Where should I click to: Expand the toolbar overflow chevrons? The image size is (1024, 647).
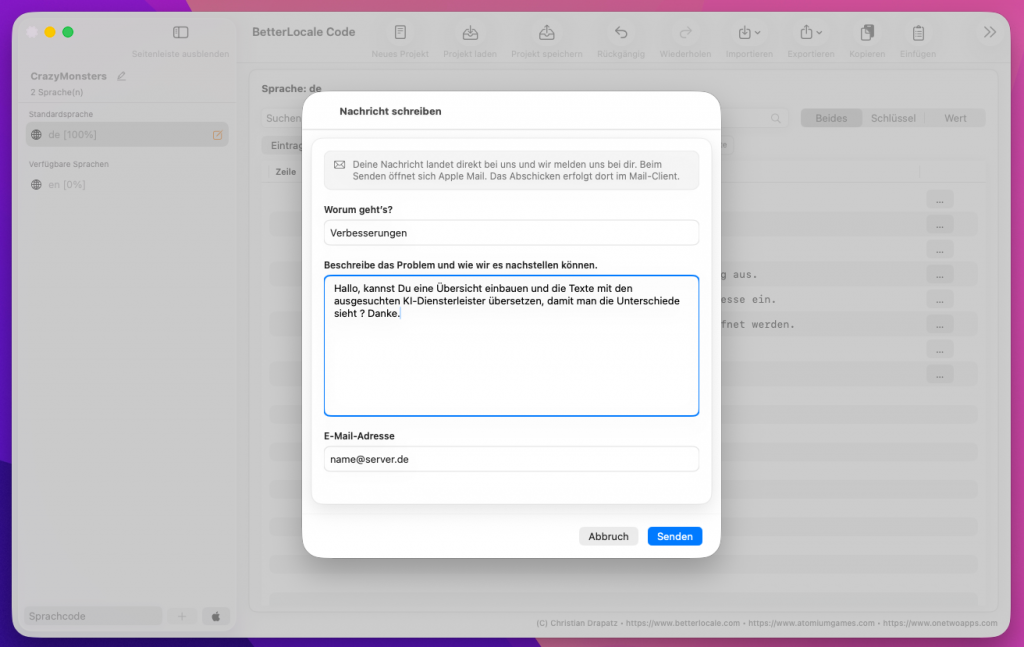pyautogui.click(x=989, y=32)
